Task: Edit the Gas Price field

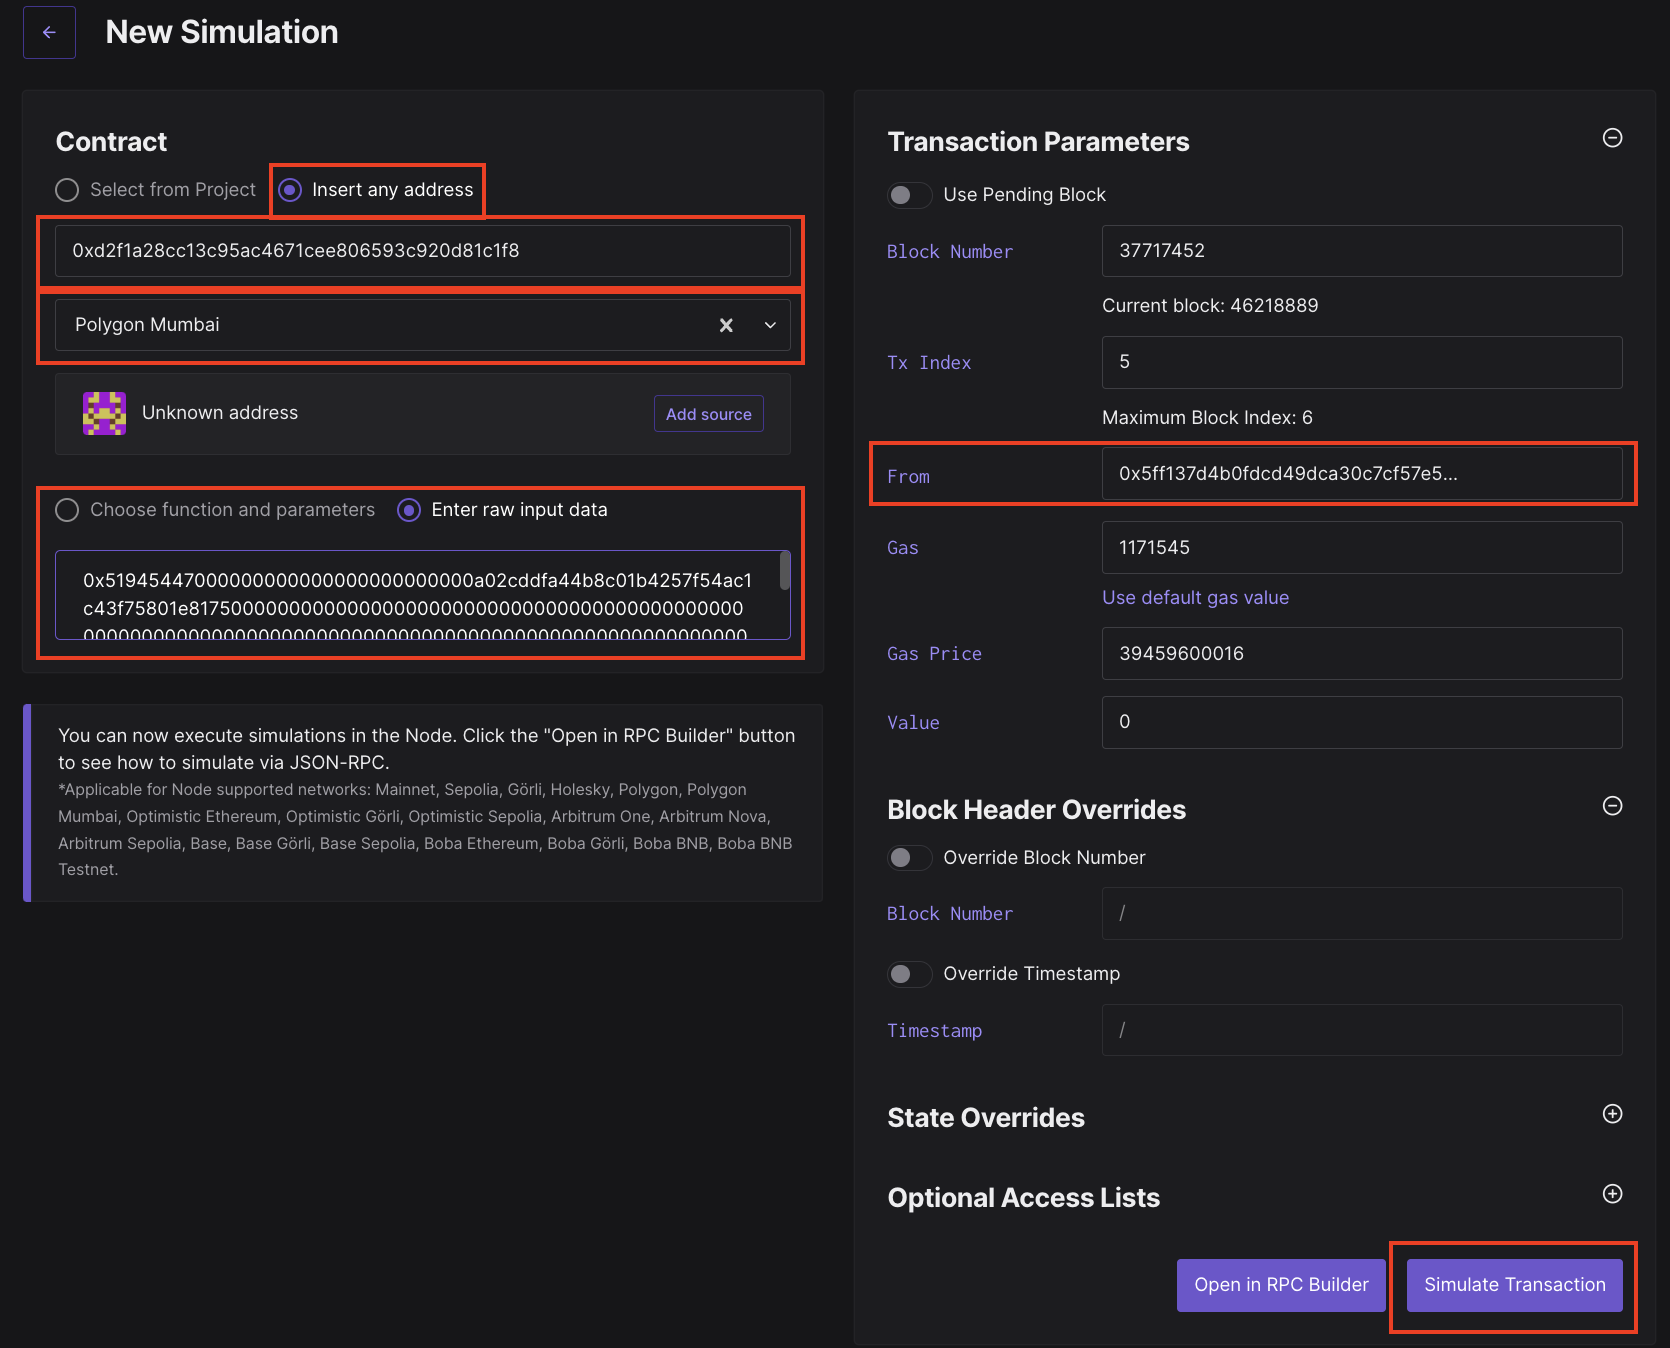Action: pos(1360,653)
